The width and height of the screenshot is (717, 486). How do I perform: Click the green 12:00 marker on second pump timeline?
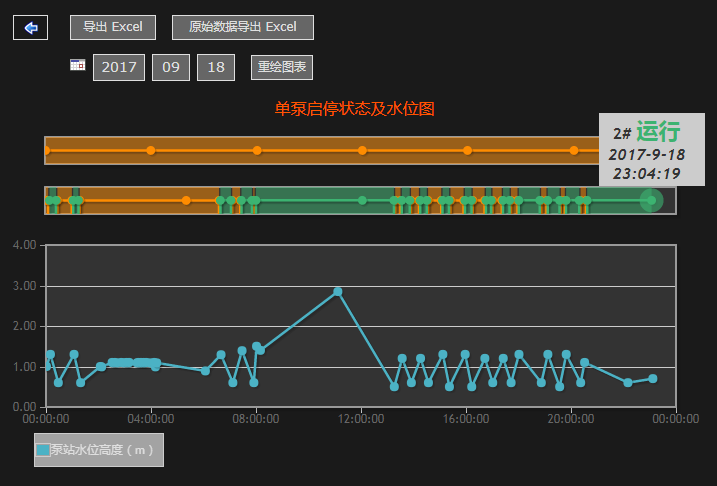click(362, 200)
